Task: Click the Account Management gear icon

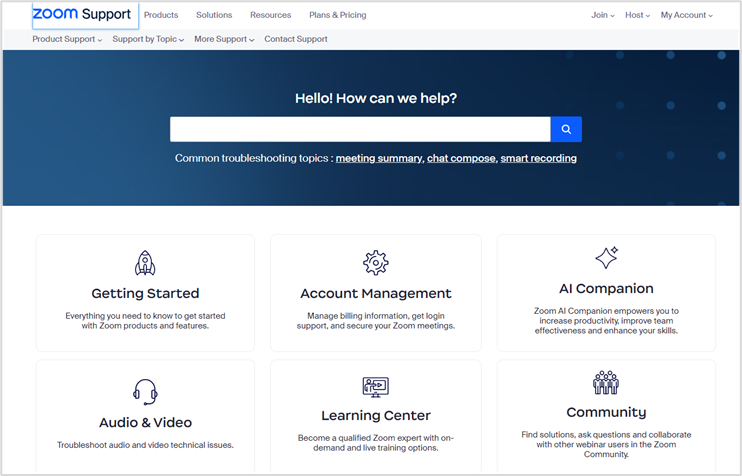Action: [x=376, y=263]
